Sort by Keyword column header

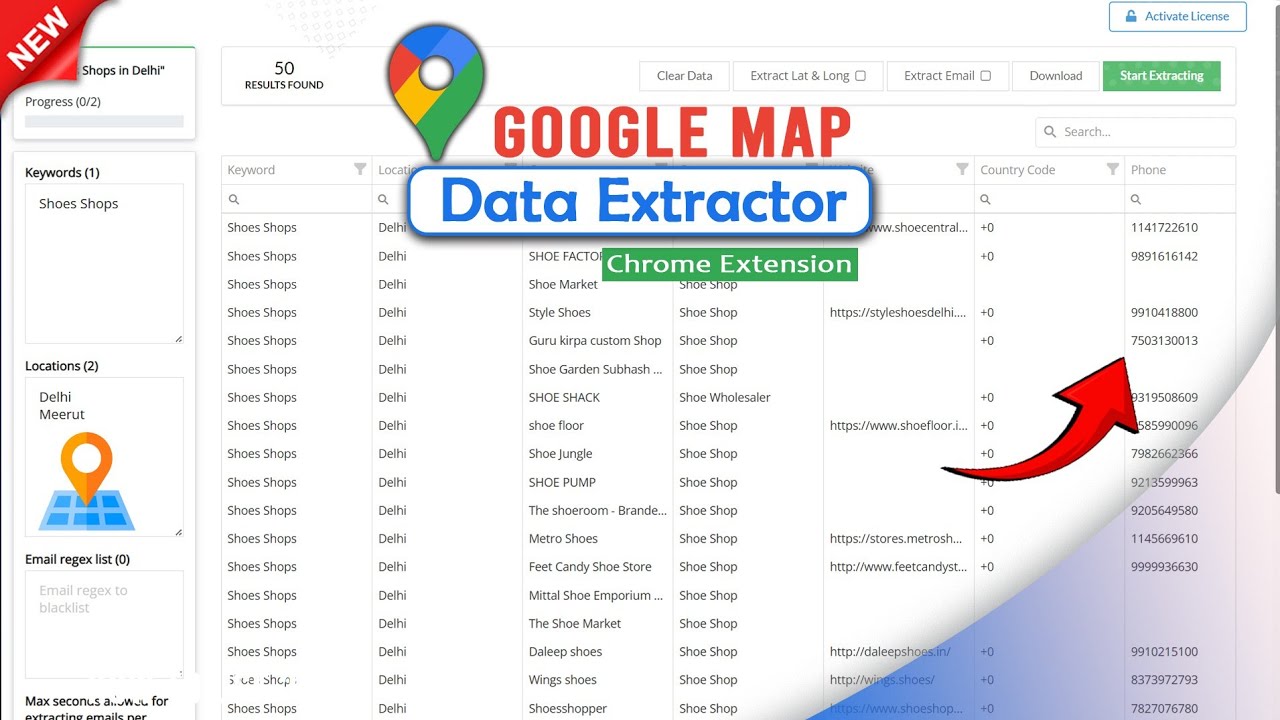click(251, 170)
